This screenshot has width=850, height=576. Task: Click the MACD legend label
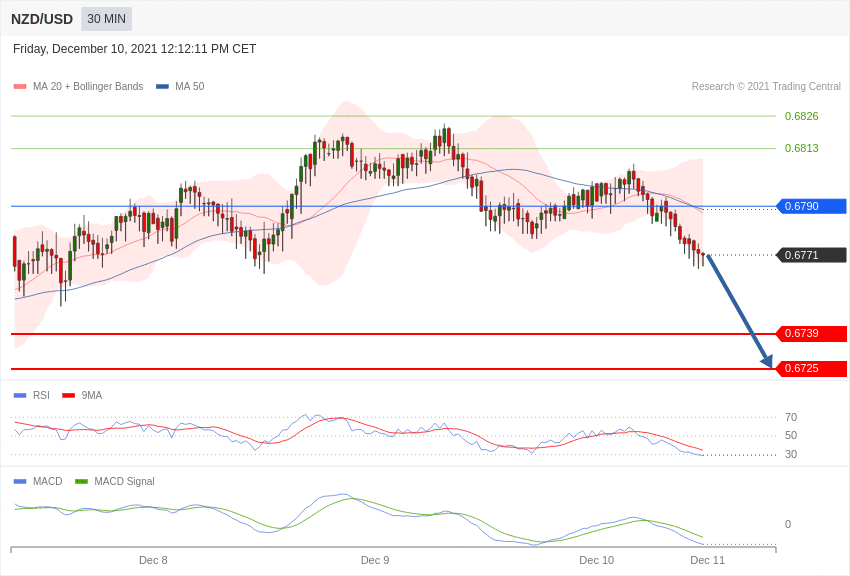(x=48, y=481)
